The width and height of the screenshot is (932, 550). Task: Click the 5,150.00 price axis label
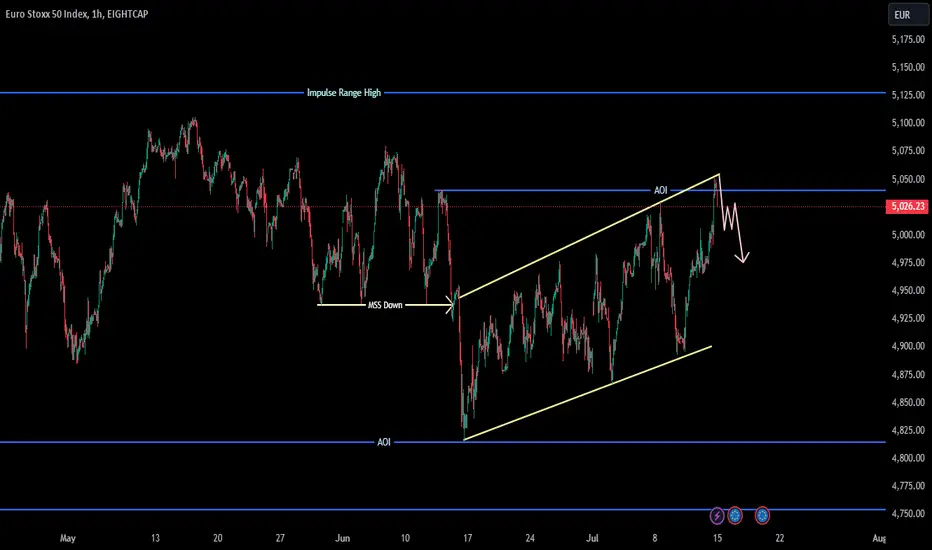[x=908, y=67]
